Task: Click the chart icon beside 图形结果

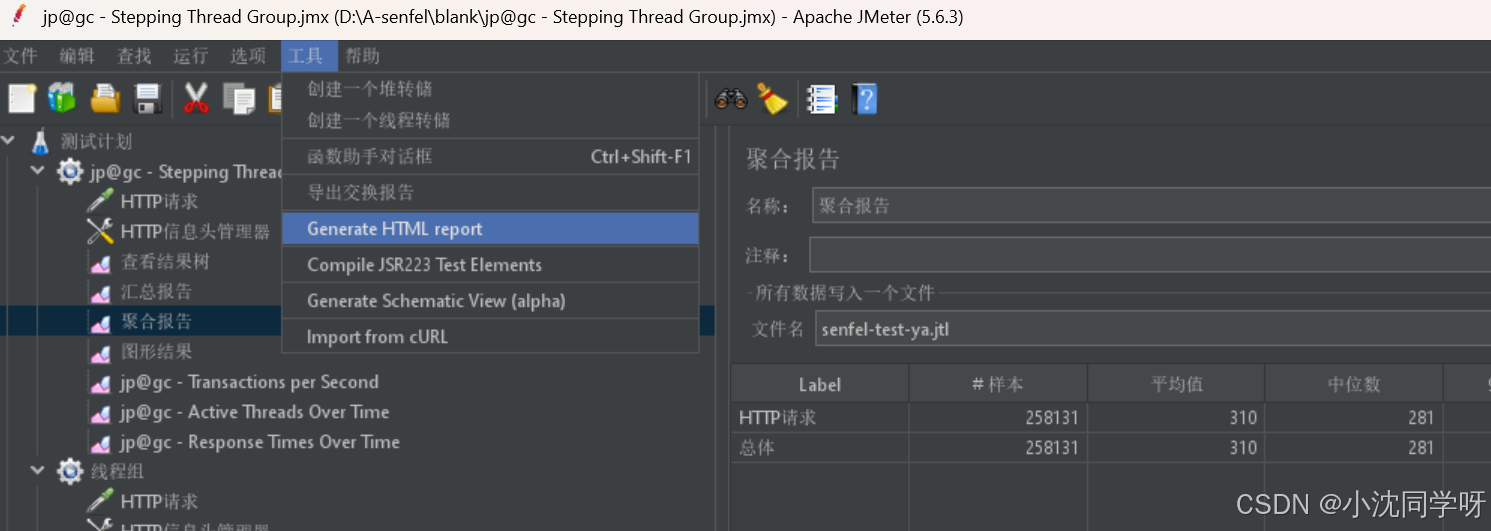Action: (x=100, y=352)
